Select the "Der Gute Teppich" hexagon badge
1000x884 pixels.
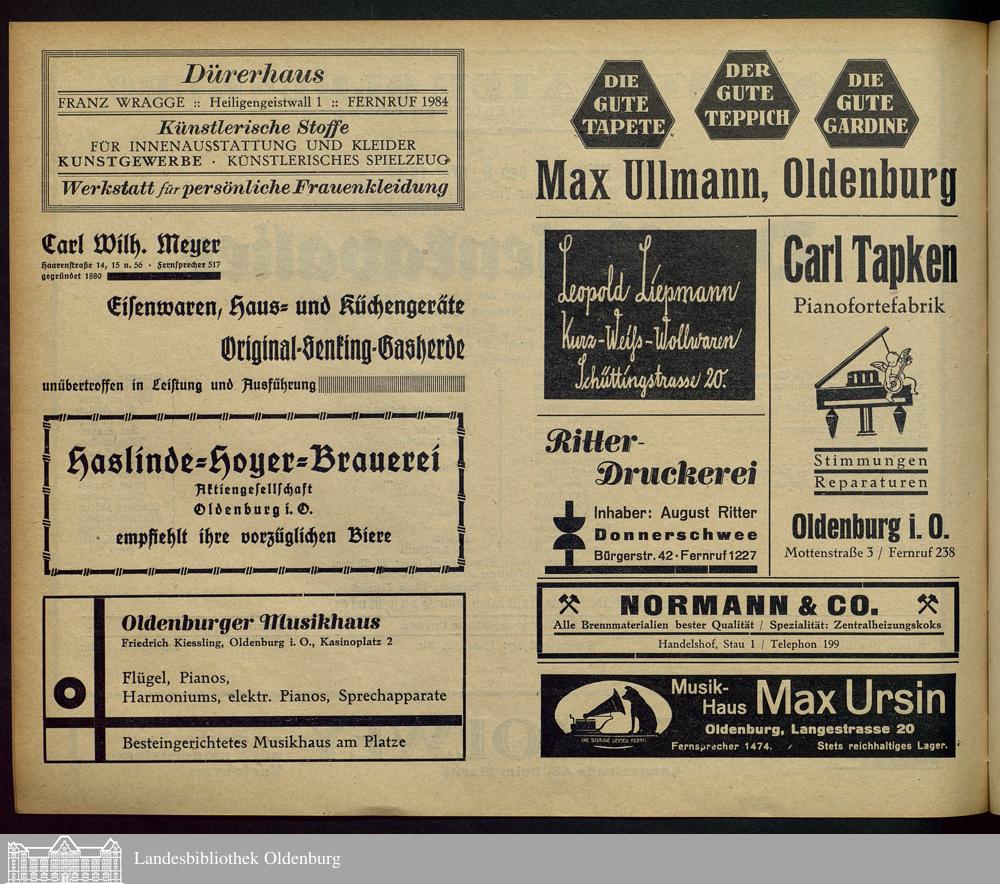[746, 95]
